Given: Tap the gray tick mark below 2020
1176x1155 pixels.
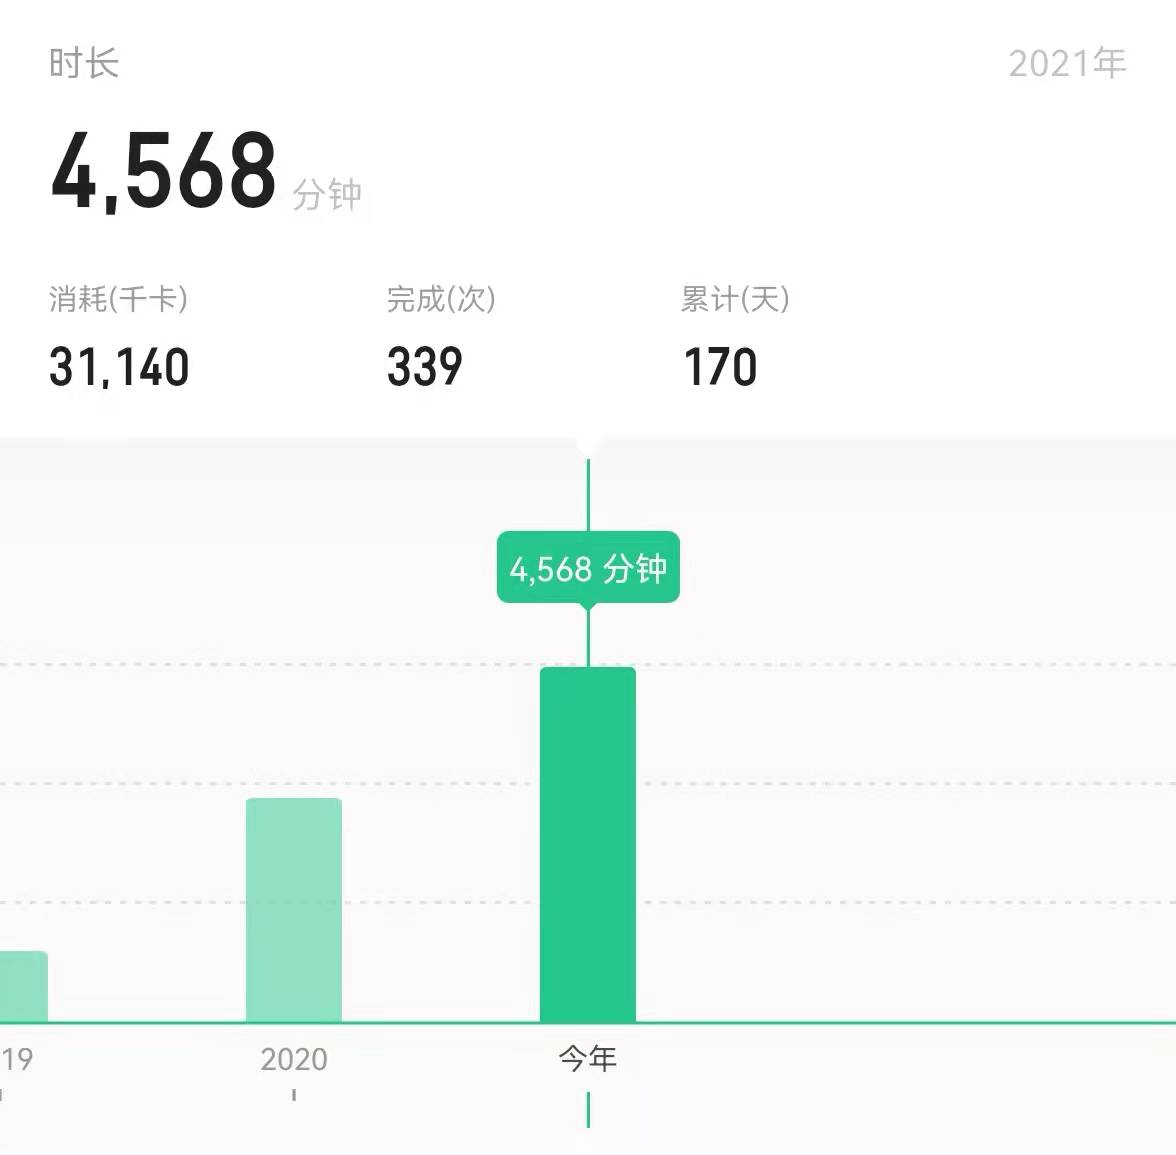Looking at the screenshot, I should pyautogui.click(x=294, y=1095).
